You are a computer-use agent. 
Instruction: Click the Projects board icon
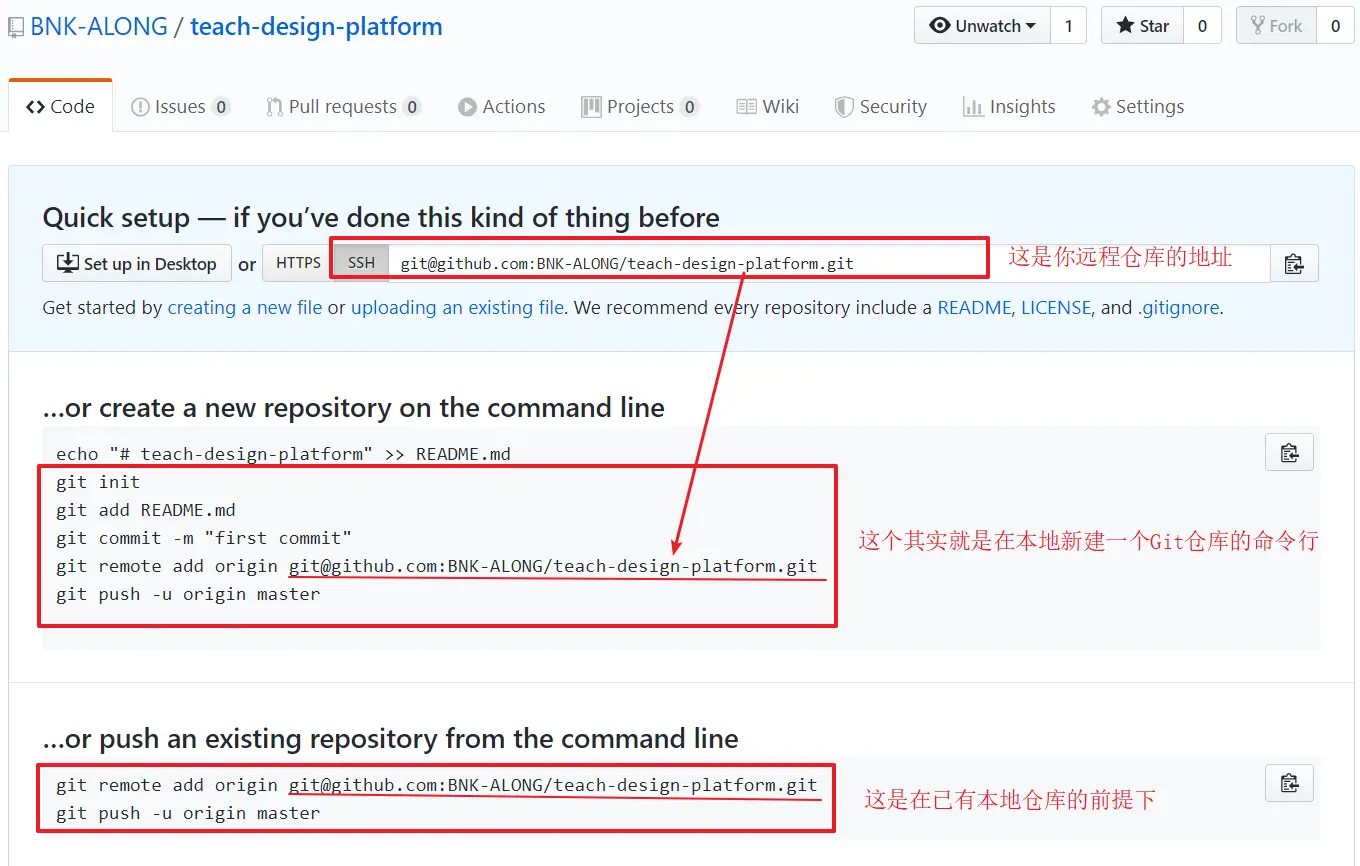[591, 107]
